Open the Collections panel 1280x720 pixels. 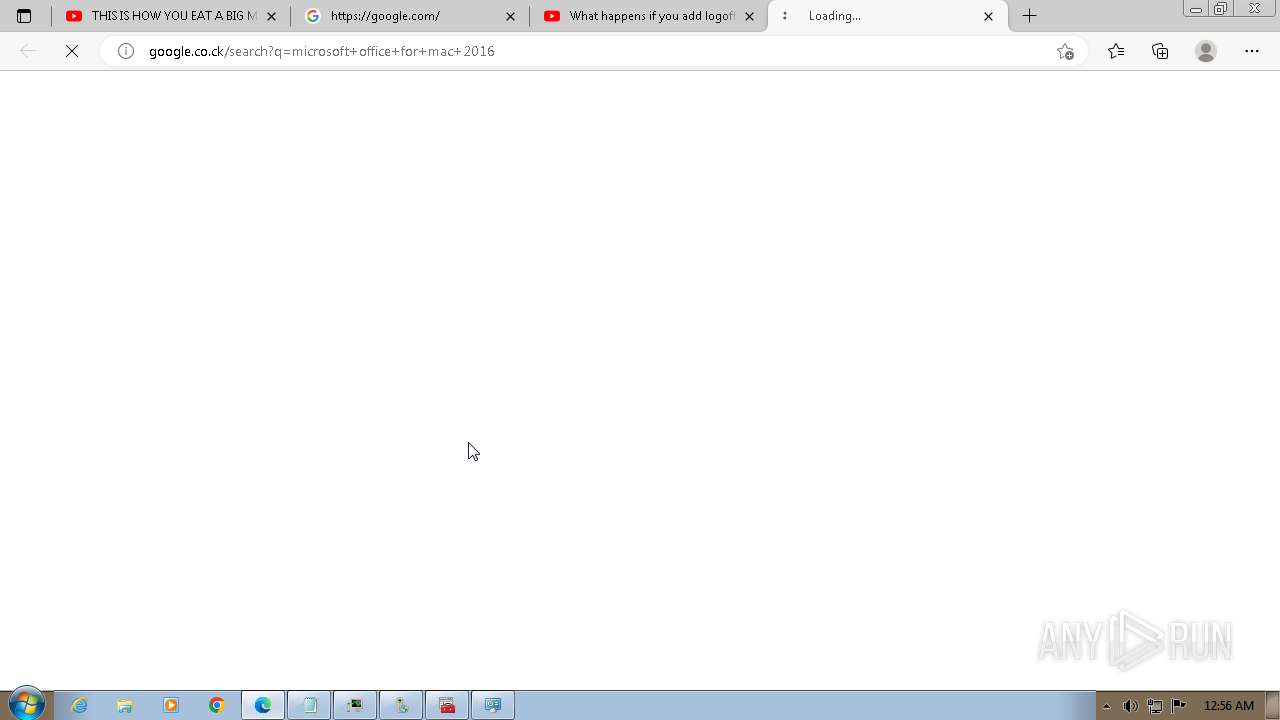(1160, 51)
